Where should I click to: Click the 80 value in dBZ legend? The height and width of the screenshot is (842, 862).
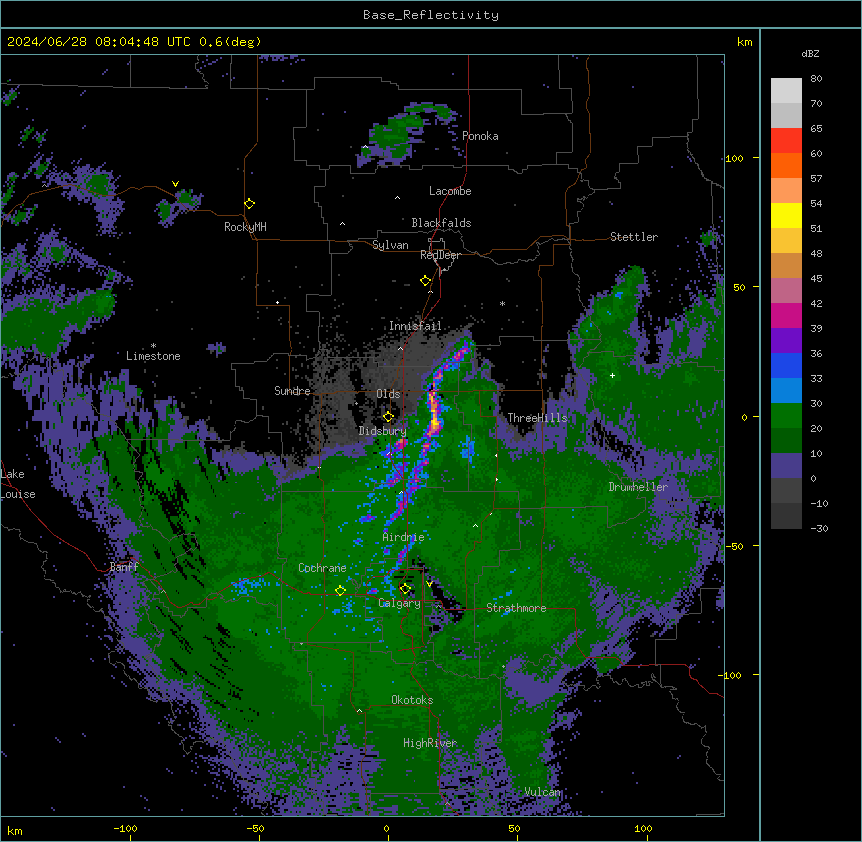(816, 79)
